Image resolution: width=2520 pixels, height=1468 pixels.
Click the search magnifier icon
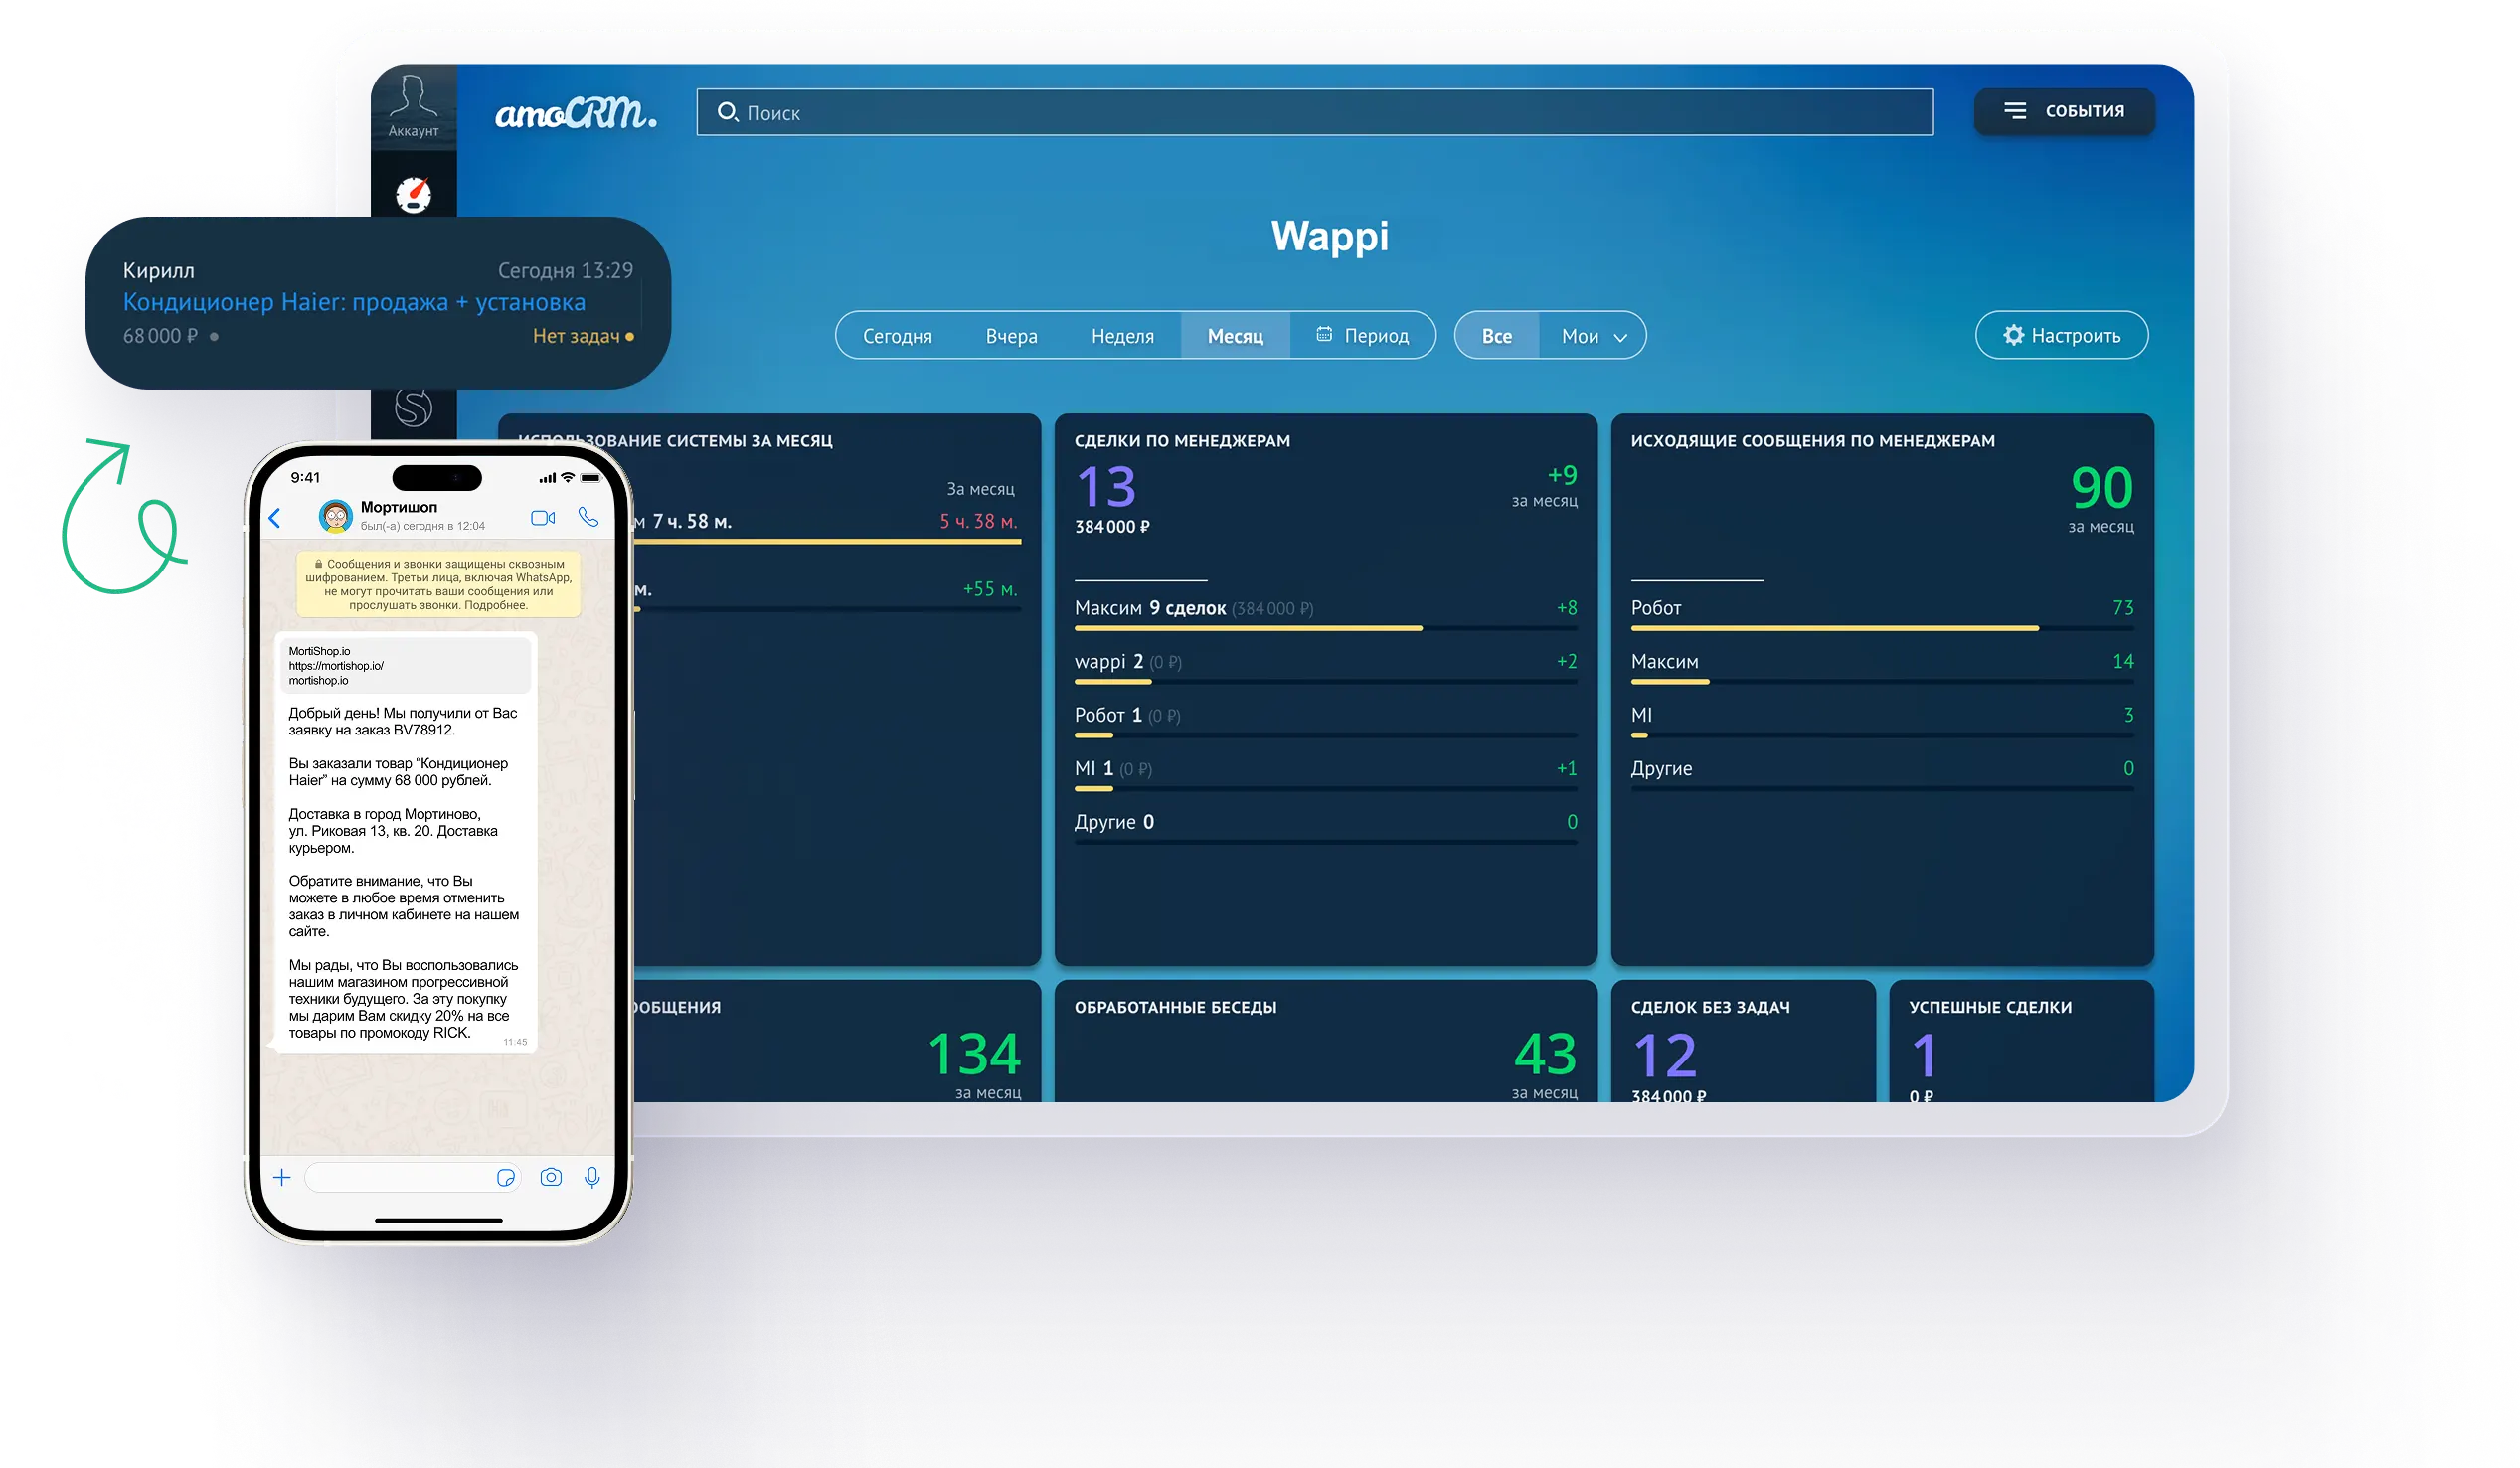coord(727,112)
